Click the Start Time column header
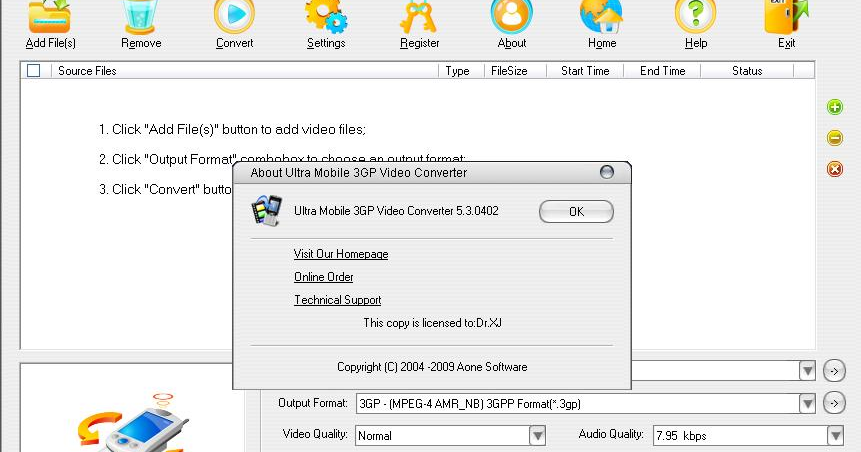This screenshot has height=452, width=861. click(585, 71)
